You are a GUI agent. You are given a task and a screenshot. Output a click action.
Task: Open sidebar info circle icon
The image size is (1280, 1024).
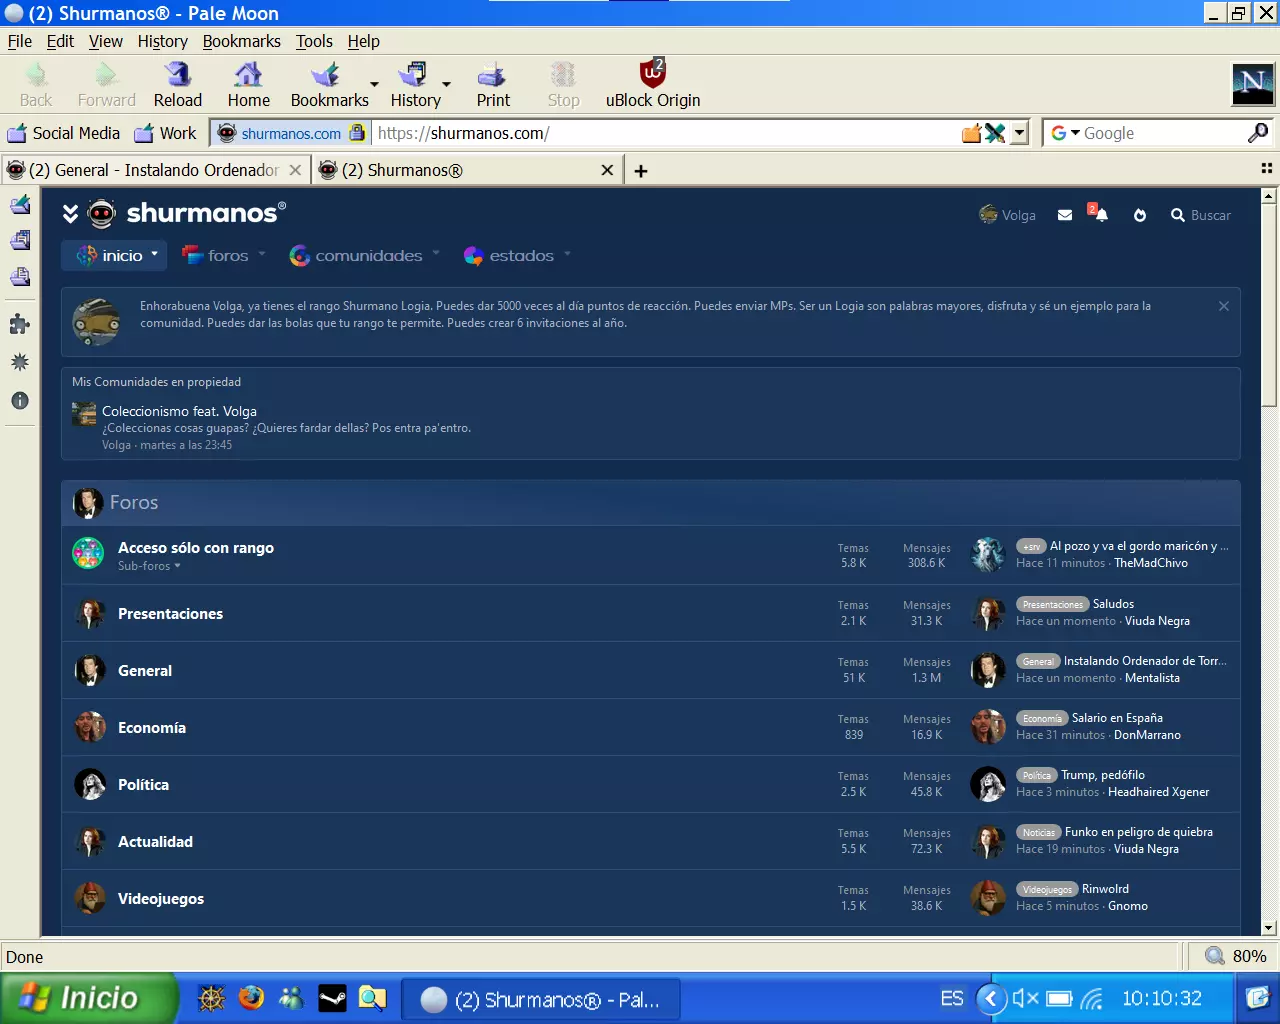coord(19,400)
